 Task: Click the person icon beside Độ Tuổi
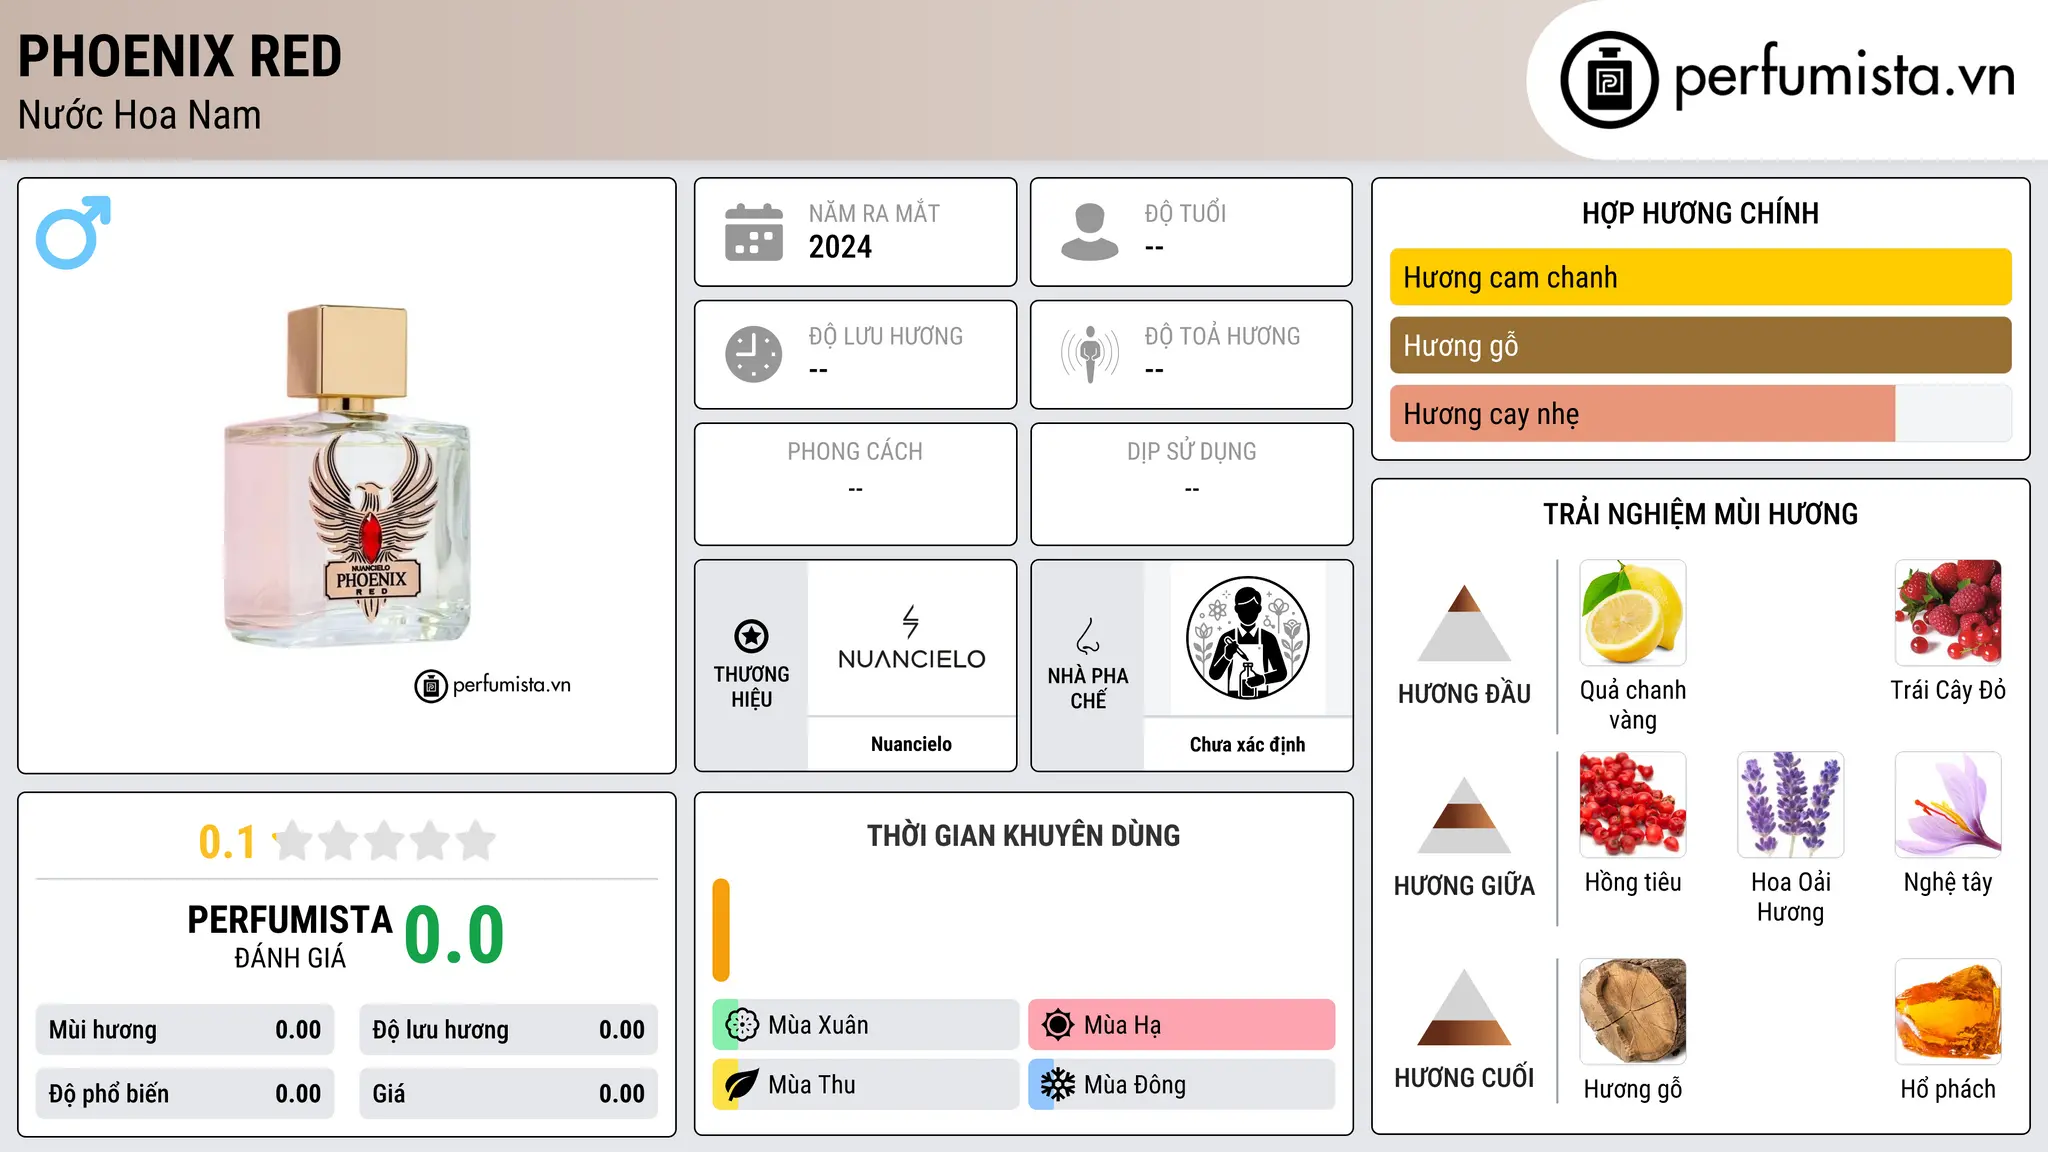tap(1090, 232)
